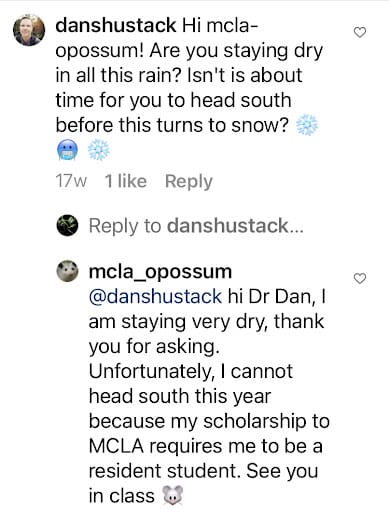
Task: Open danshustack's profile picture
Action: 29,30
